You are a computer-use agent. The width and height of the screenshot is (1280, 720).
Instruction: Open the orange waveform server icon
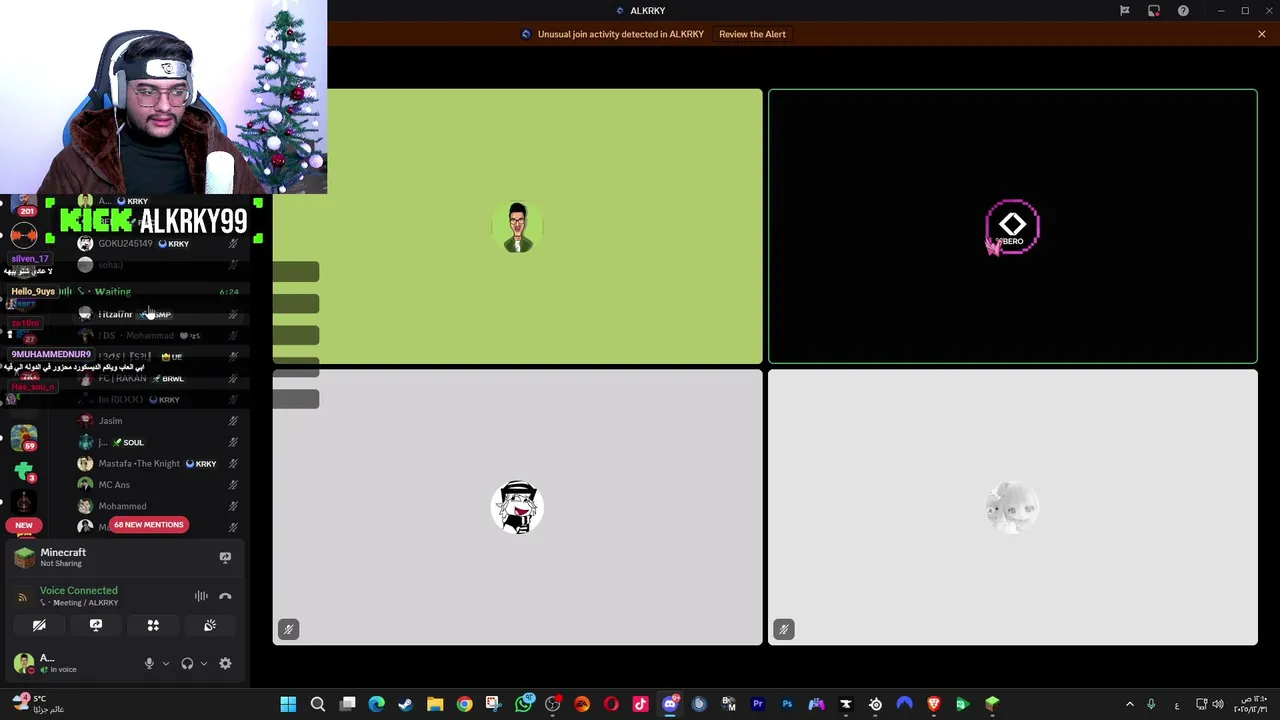coord(24,236)
